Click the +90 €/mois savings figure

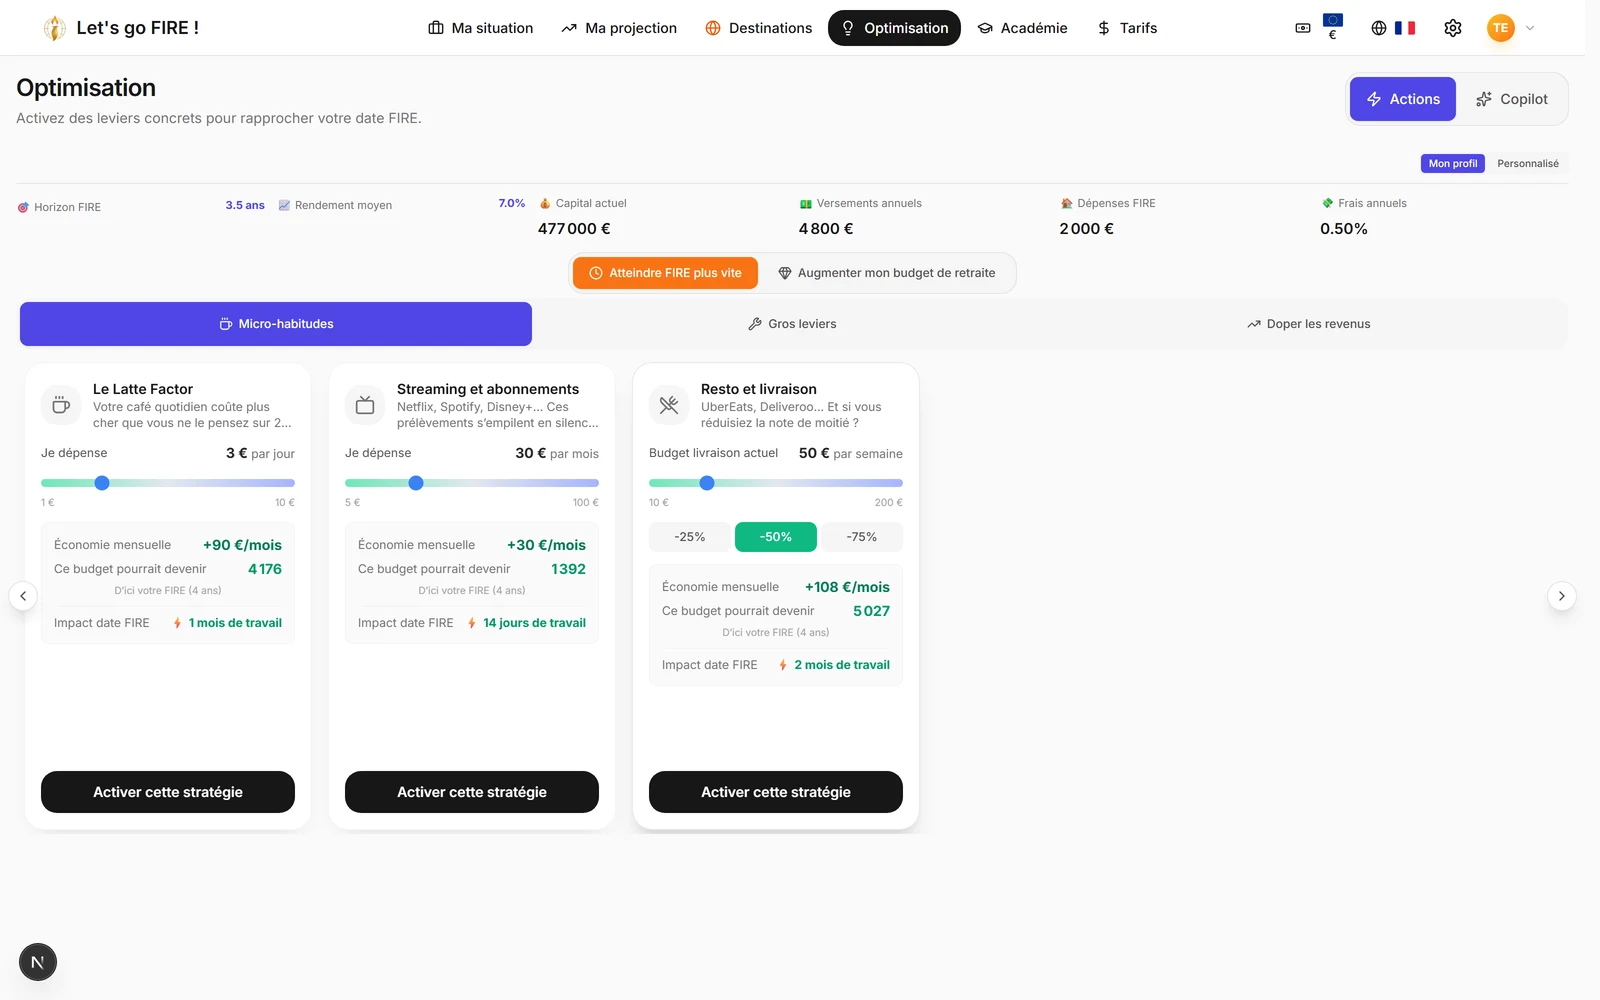[x=242, y=545]
